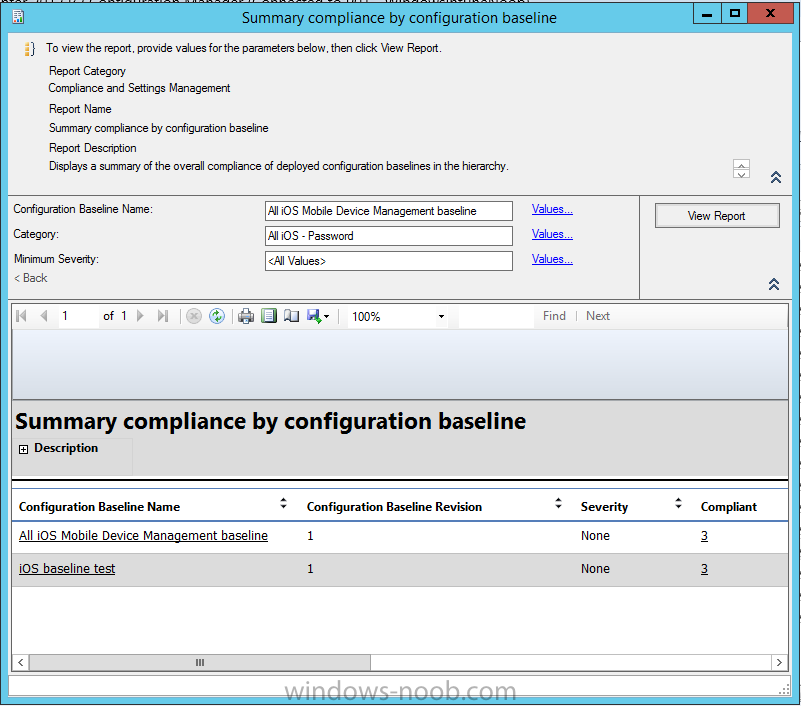Print the report using printer icon
The height and width of the screenshot is (706, 801).
pyautogui.click(x=246, y=316)
